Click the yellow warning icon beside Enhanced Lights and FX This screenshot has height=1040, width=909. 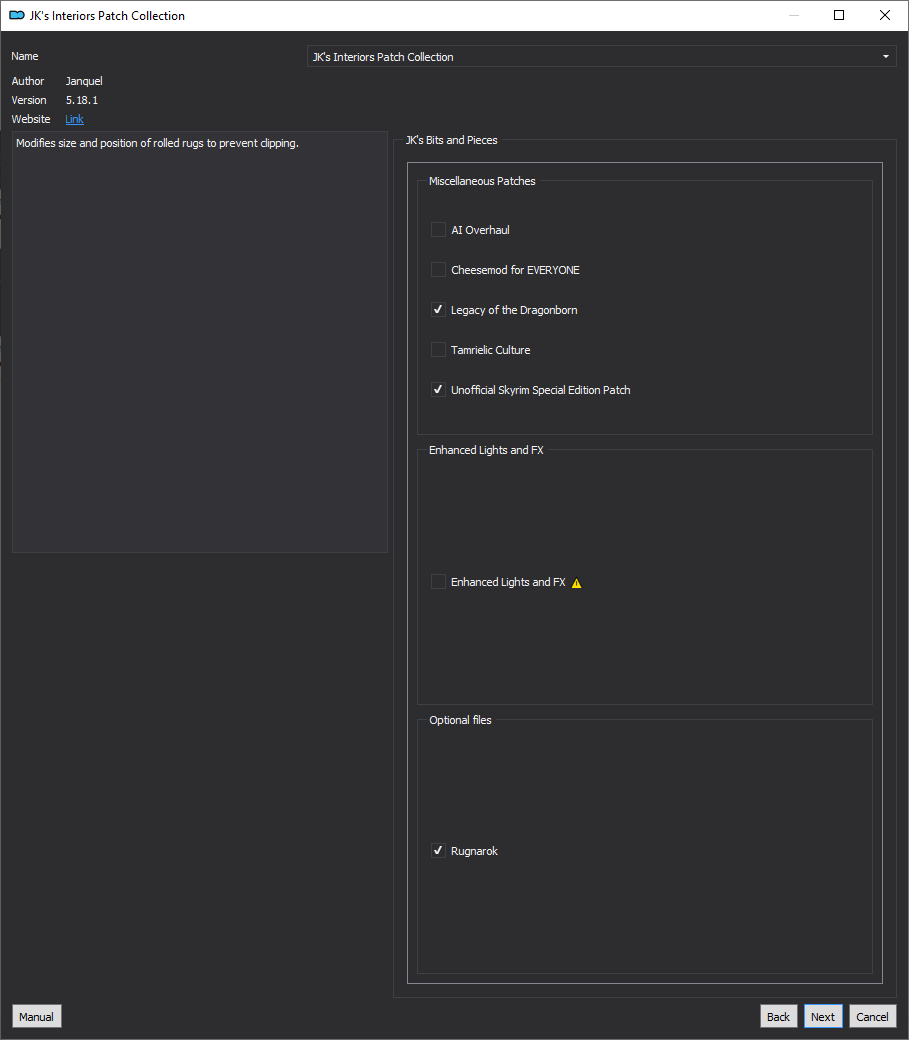[577, 583]
